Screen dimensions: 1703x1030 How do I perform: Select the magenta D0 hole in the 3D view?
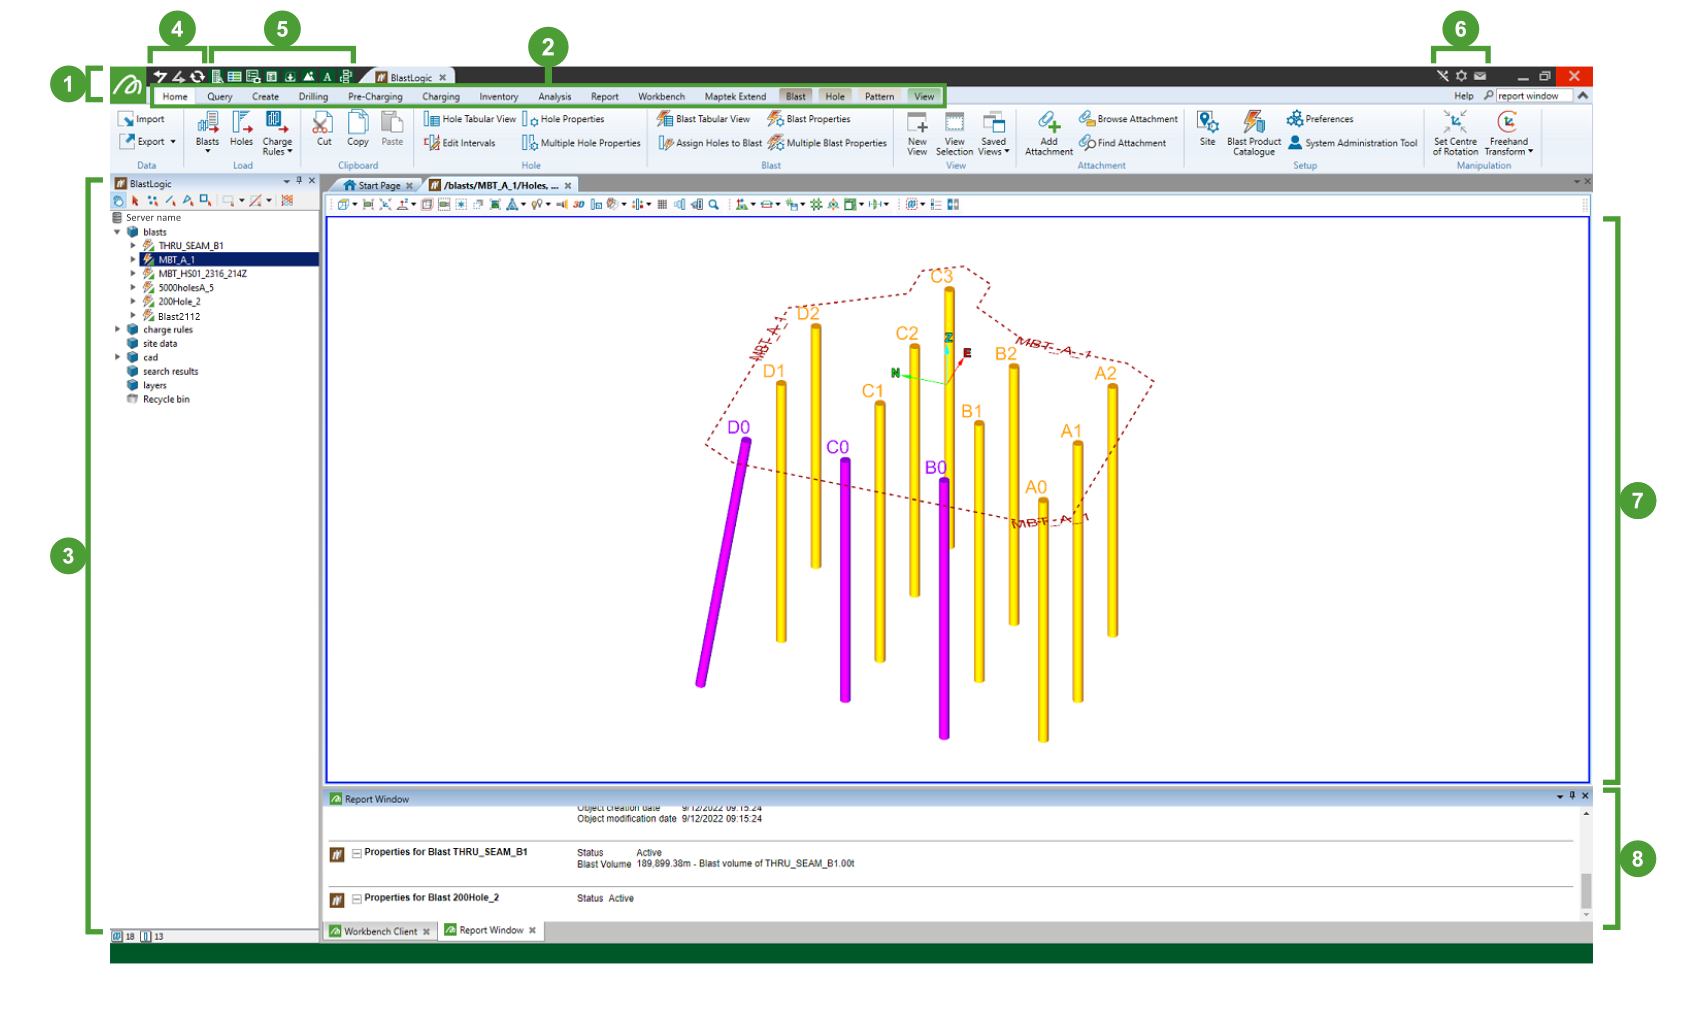click(x=723, y=562)
